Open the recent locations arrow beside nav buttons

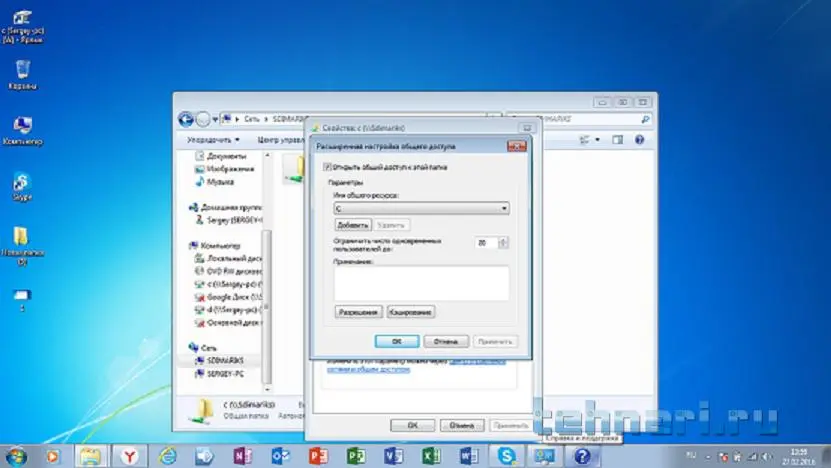215,119
